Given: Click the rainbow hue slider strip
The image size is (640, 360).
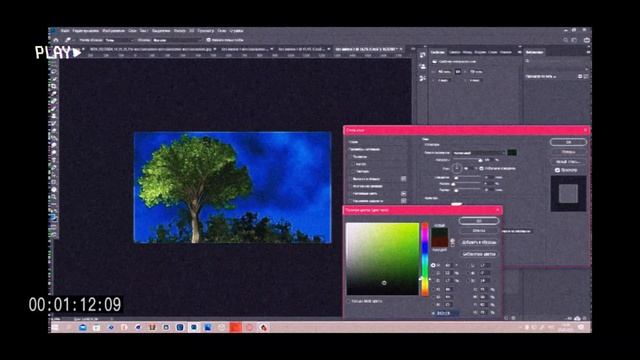Looking at the screenshot, I should (425, 259).
